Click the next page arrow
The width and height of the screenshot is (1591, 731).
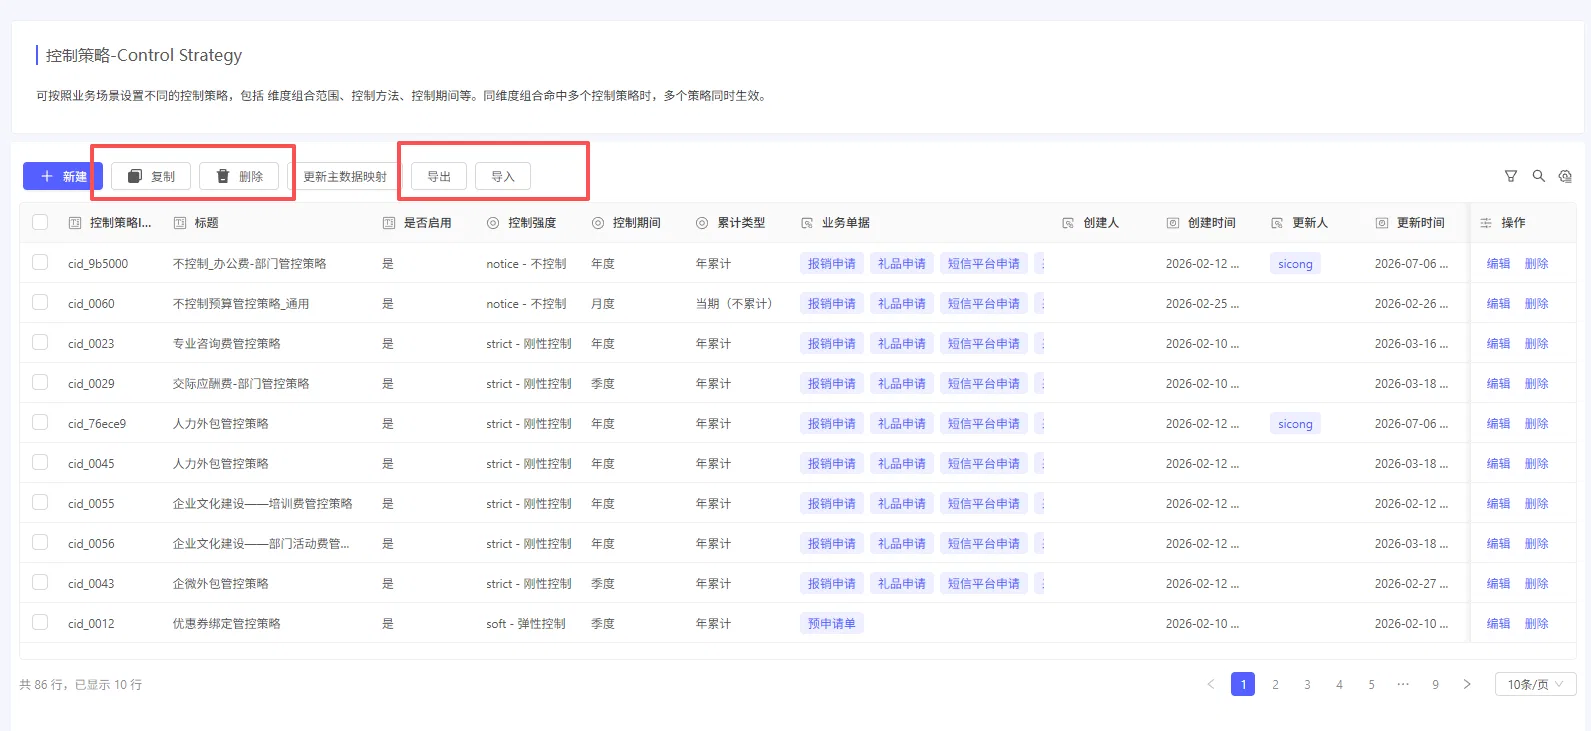click(1467, 684)
